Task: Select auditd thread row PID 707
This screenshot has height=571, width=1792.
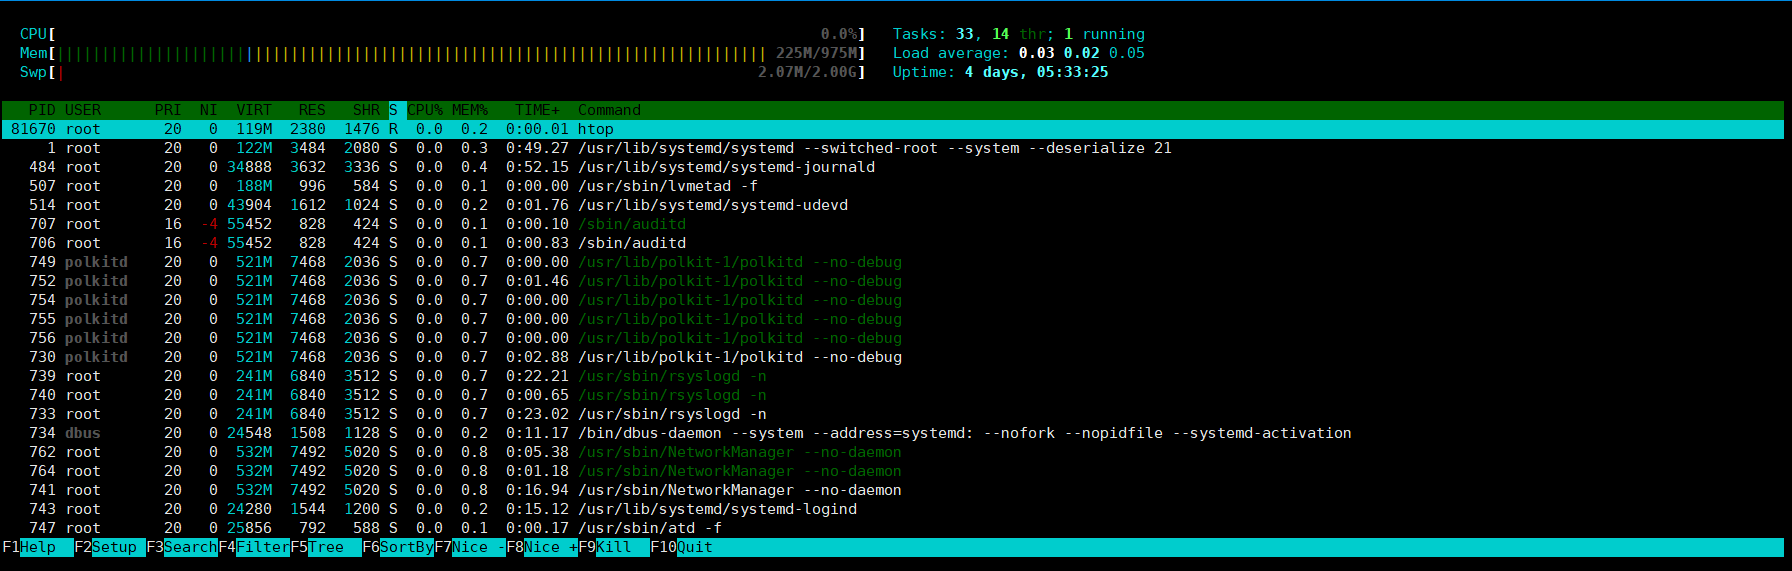Action: (x=893, y=224)
